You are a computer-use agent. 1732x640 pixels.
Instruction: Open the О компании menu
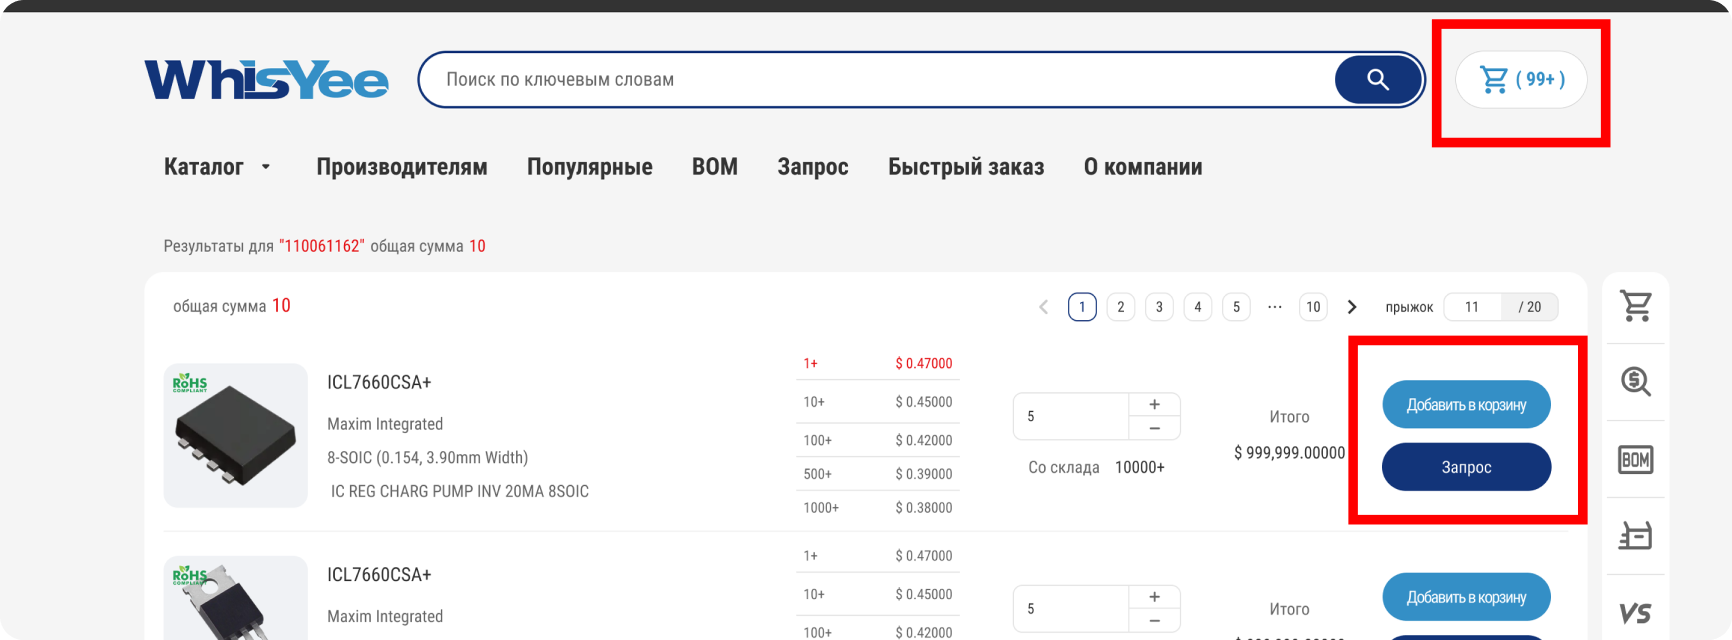click(x=1143, y=167)
